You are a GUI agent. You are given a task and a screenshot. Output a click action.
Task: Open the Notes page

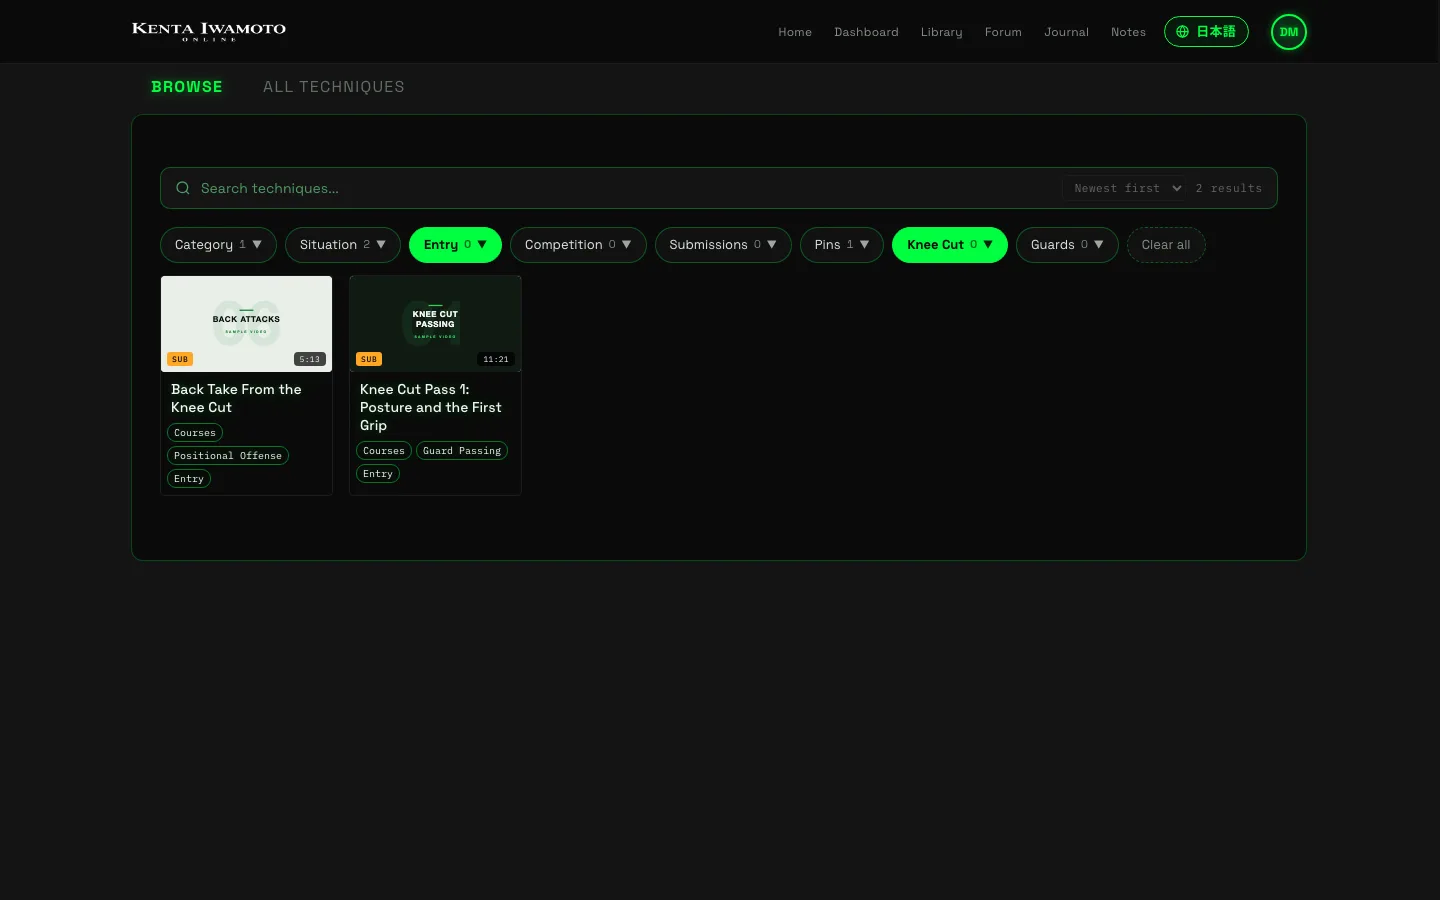[x=1128, y=32]
